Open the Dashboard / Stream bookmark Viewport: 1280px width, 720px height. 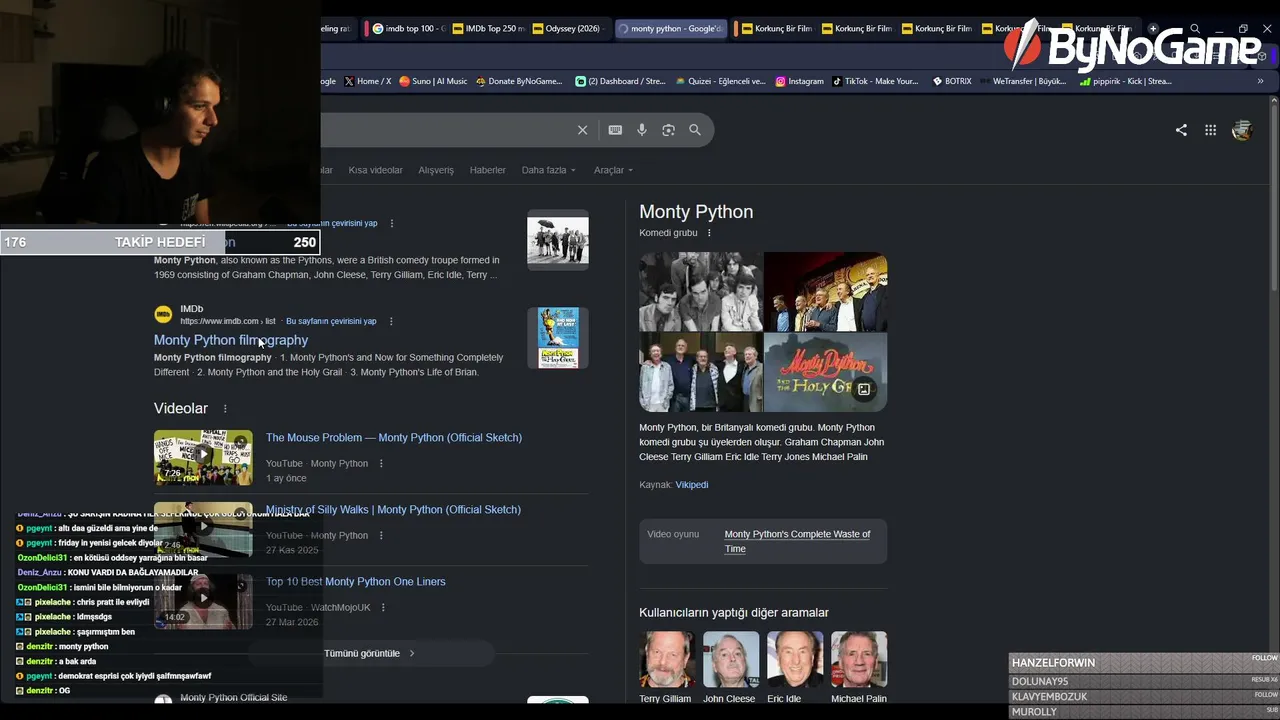620,81
